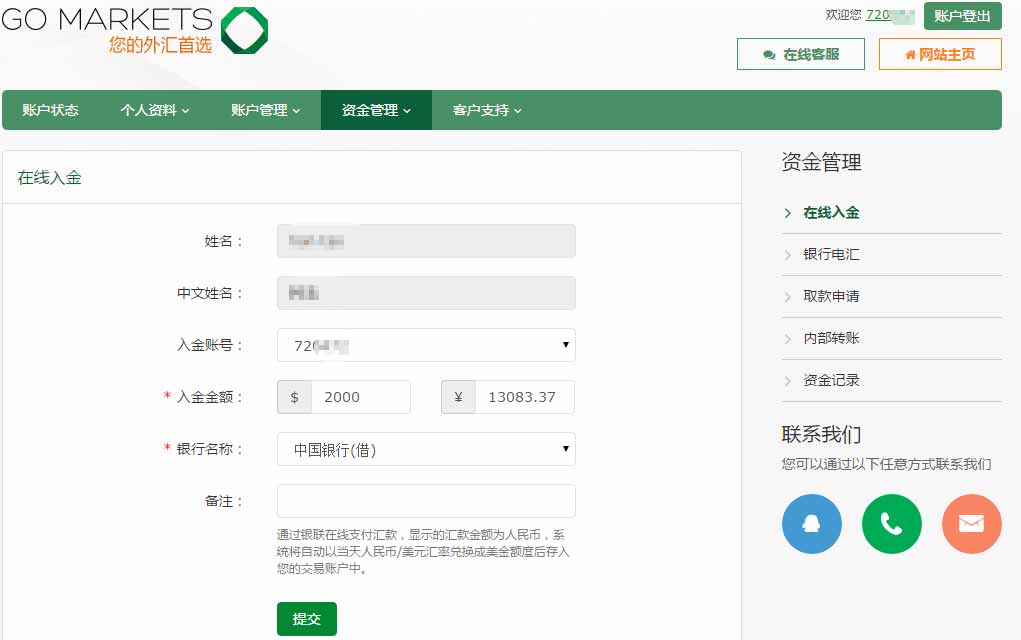This screenshot has height=640, width=1021.
Task: Open the 账户管理 menu
Action: [265, 110]
